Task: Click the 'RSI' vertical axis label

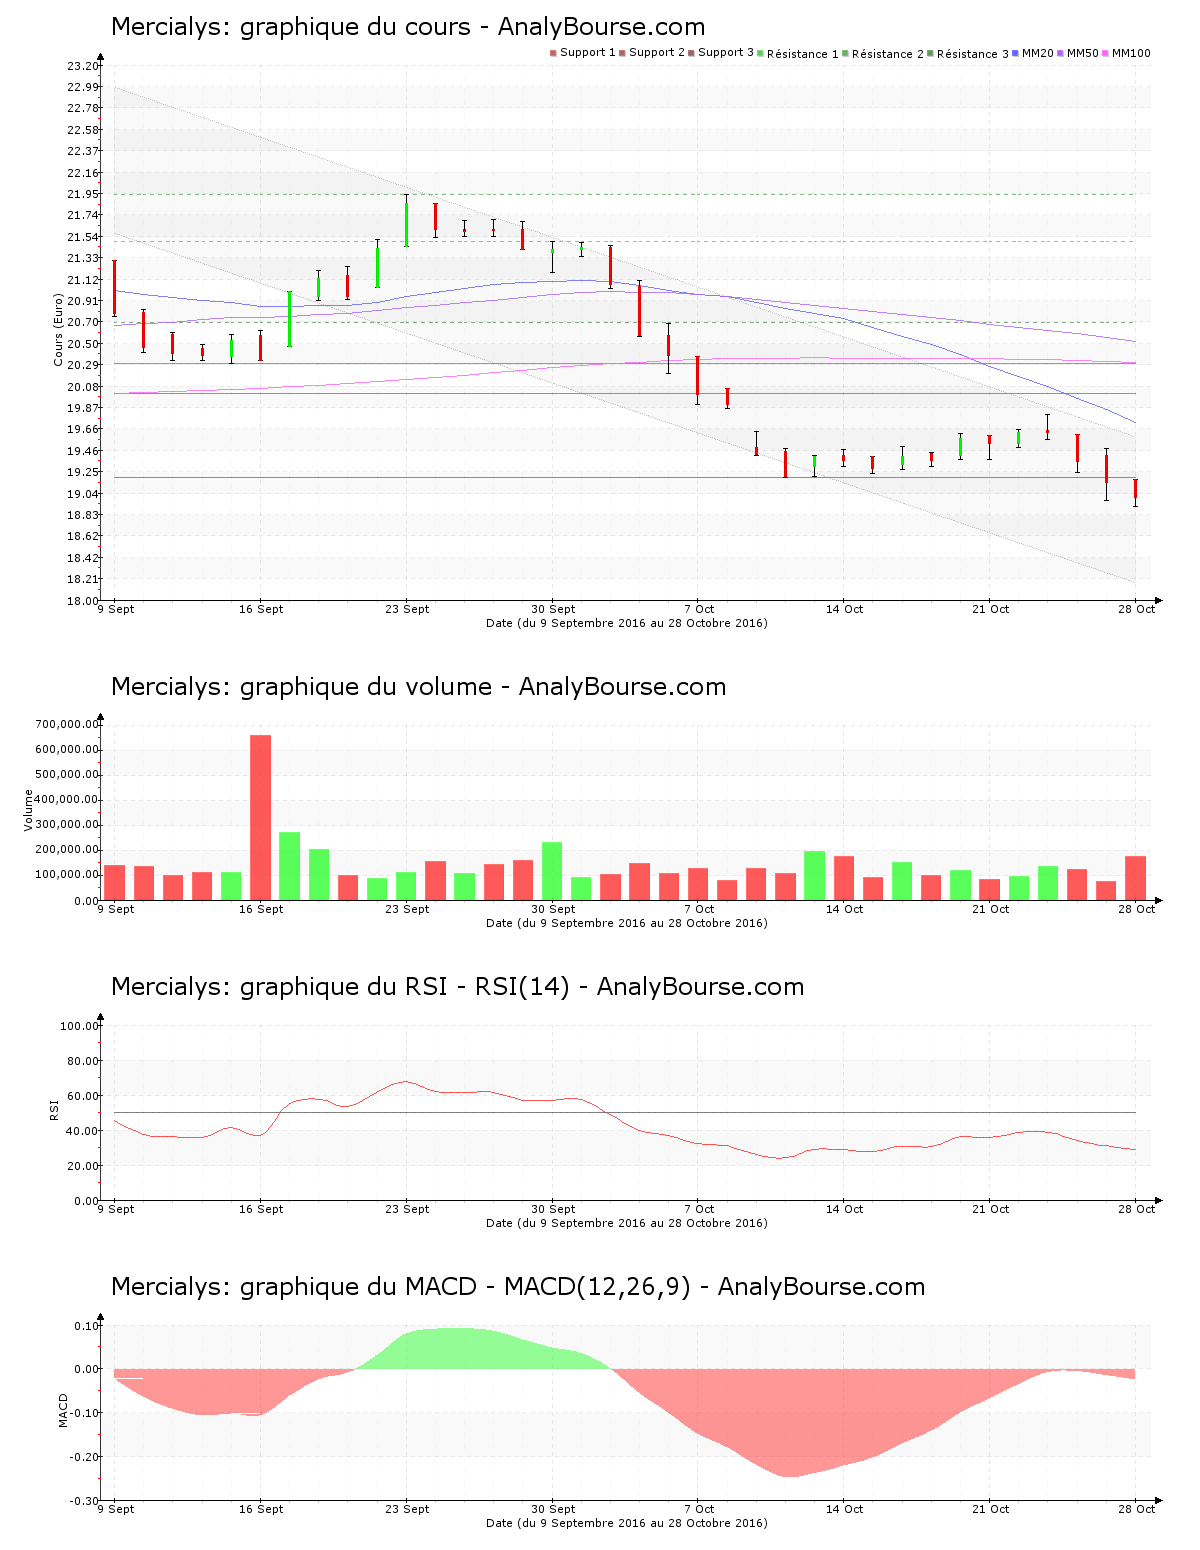Action: [54, 1110]
